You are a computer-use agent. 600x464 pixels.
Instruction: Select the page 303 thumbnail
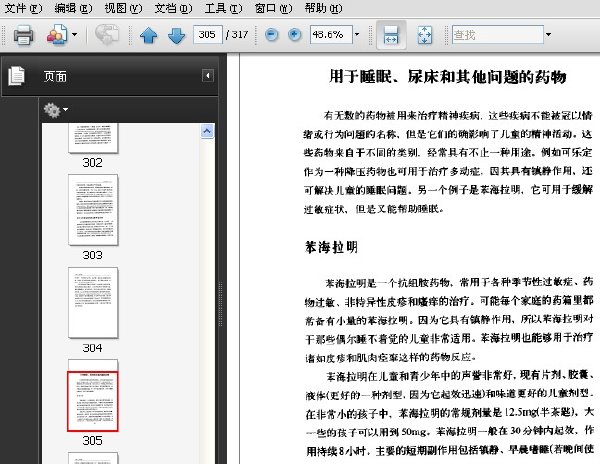(x=93, y=210)
